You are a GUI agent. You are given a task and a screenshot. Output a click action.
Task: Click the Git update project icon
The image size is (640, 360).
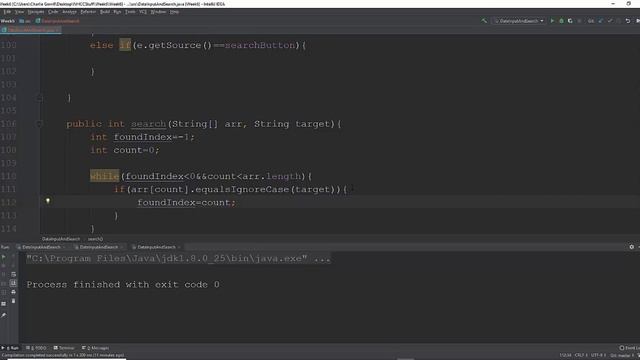[x=591, y=21]
